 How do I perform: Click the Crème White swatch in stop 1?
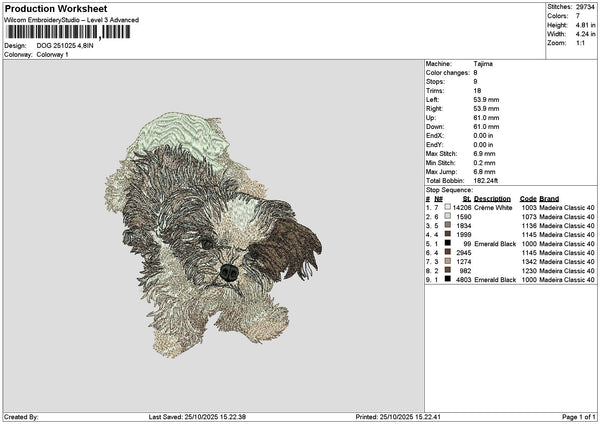(x=447, y=207)
